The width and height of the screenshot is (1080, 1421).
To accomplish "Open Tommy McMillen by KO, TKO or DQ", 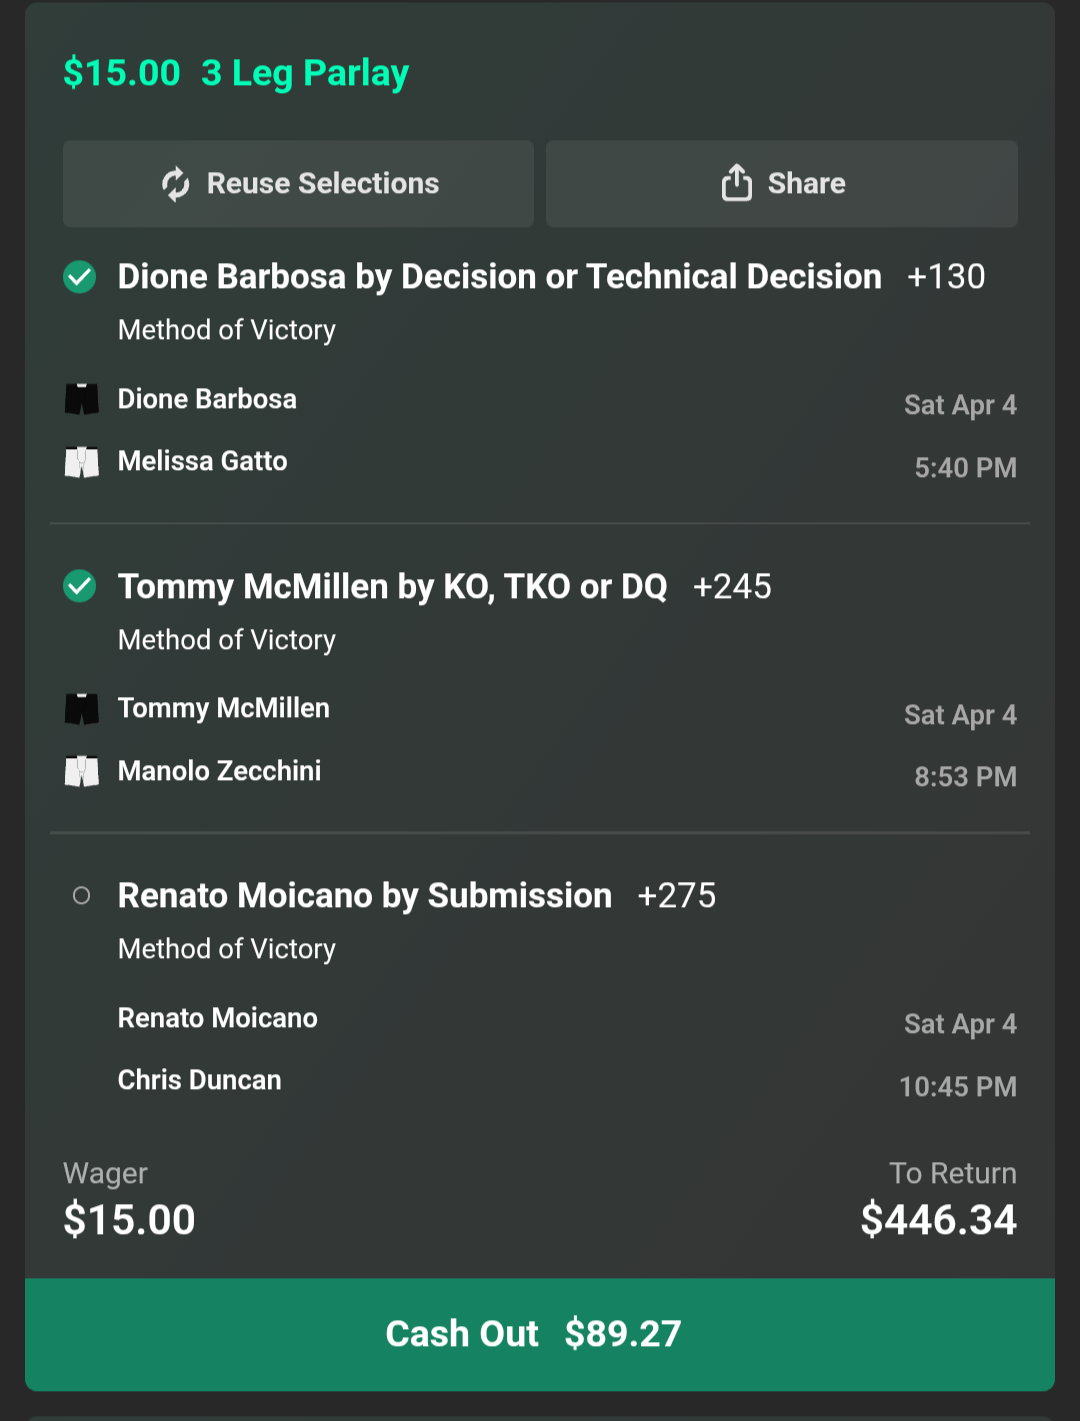I will tap(392, 586).
